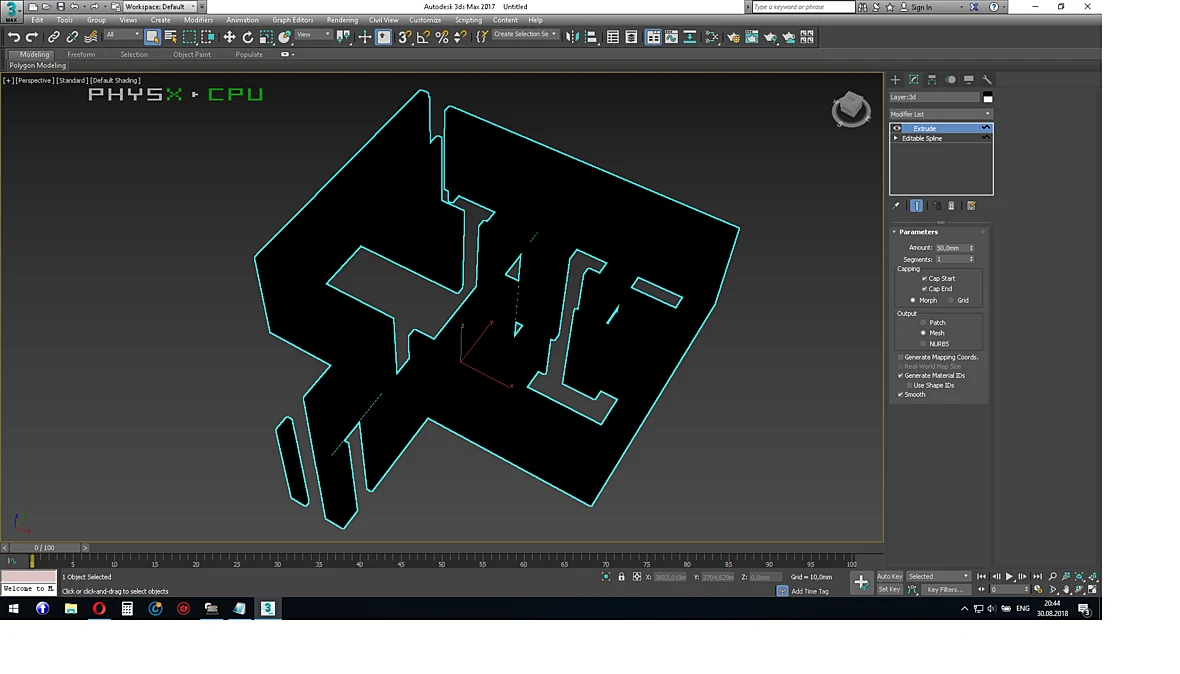
Task: Open the Utilities wrench tab
Action: click(987, 80)
